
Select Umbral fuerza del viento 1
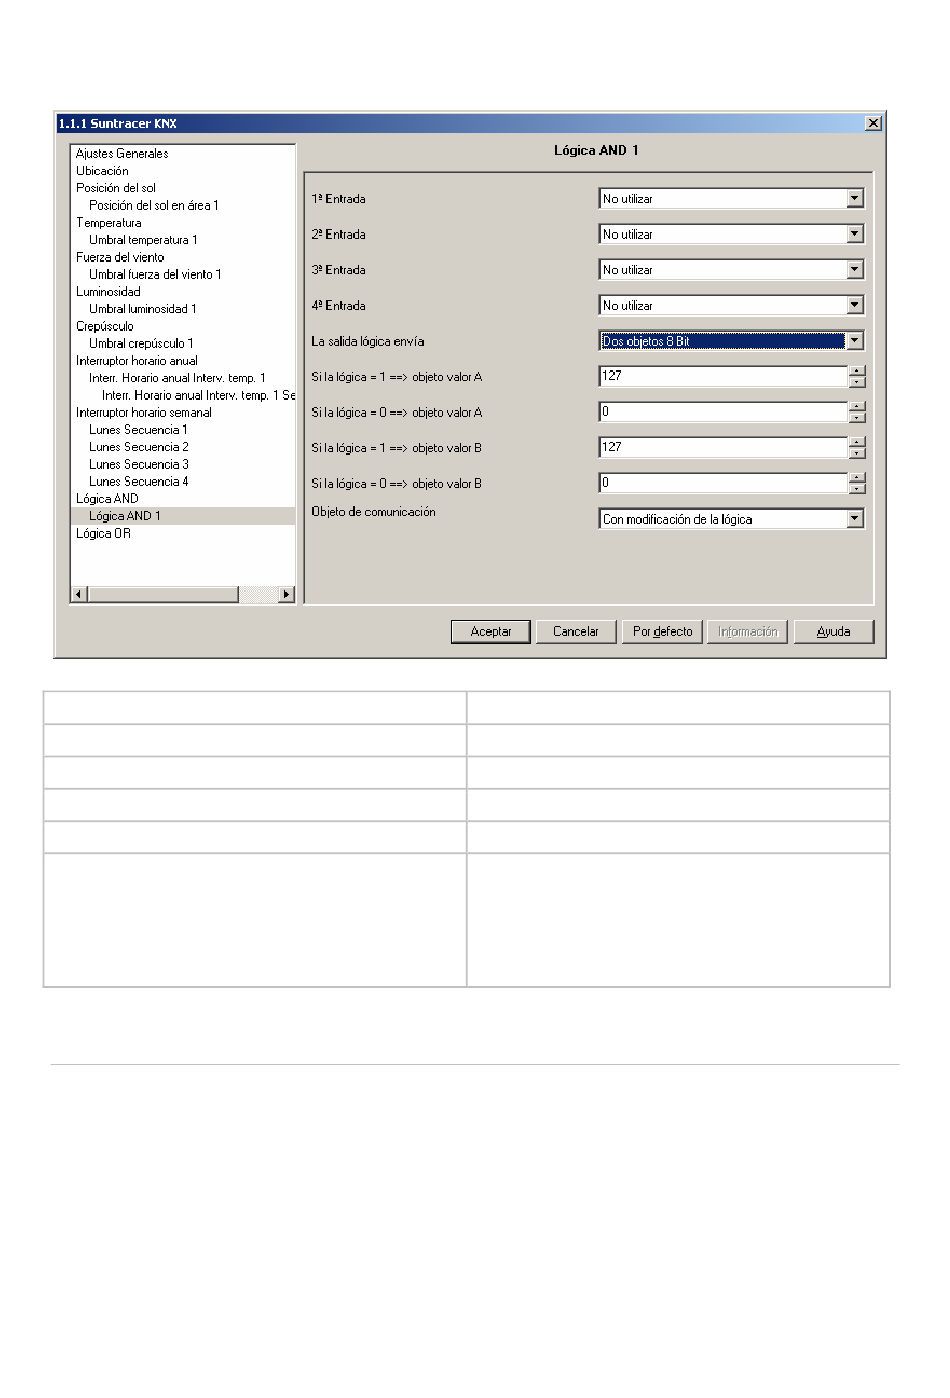click(x=155, y=274)
